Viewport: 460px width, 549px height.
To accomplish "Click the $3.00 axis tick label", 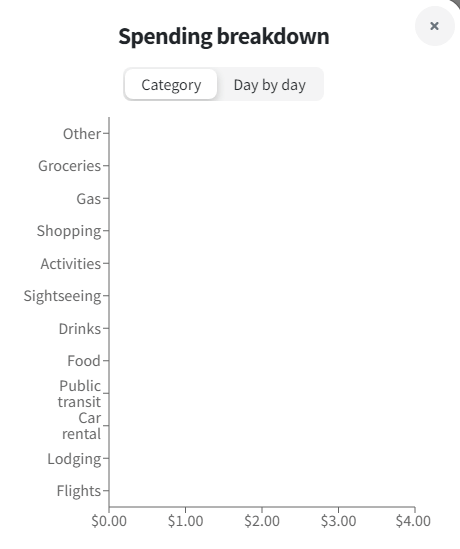I will tap(339, 521).
